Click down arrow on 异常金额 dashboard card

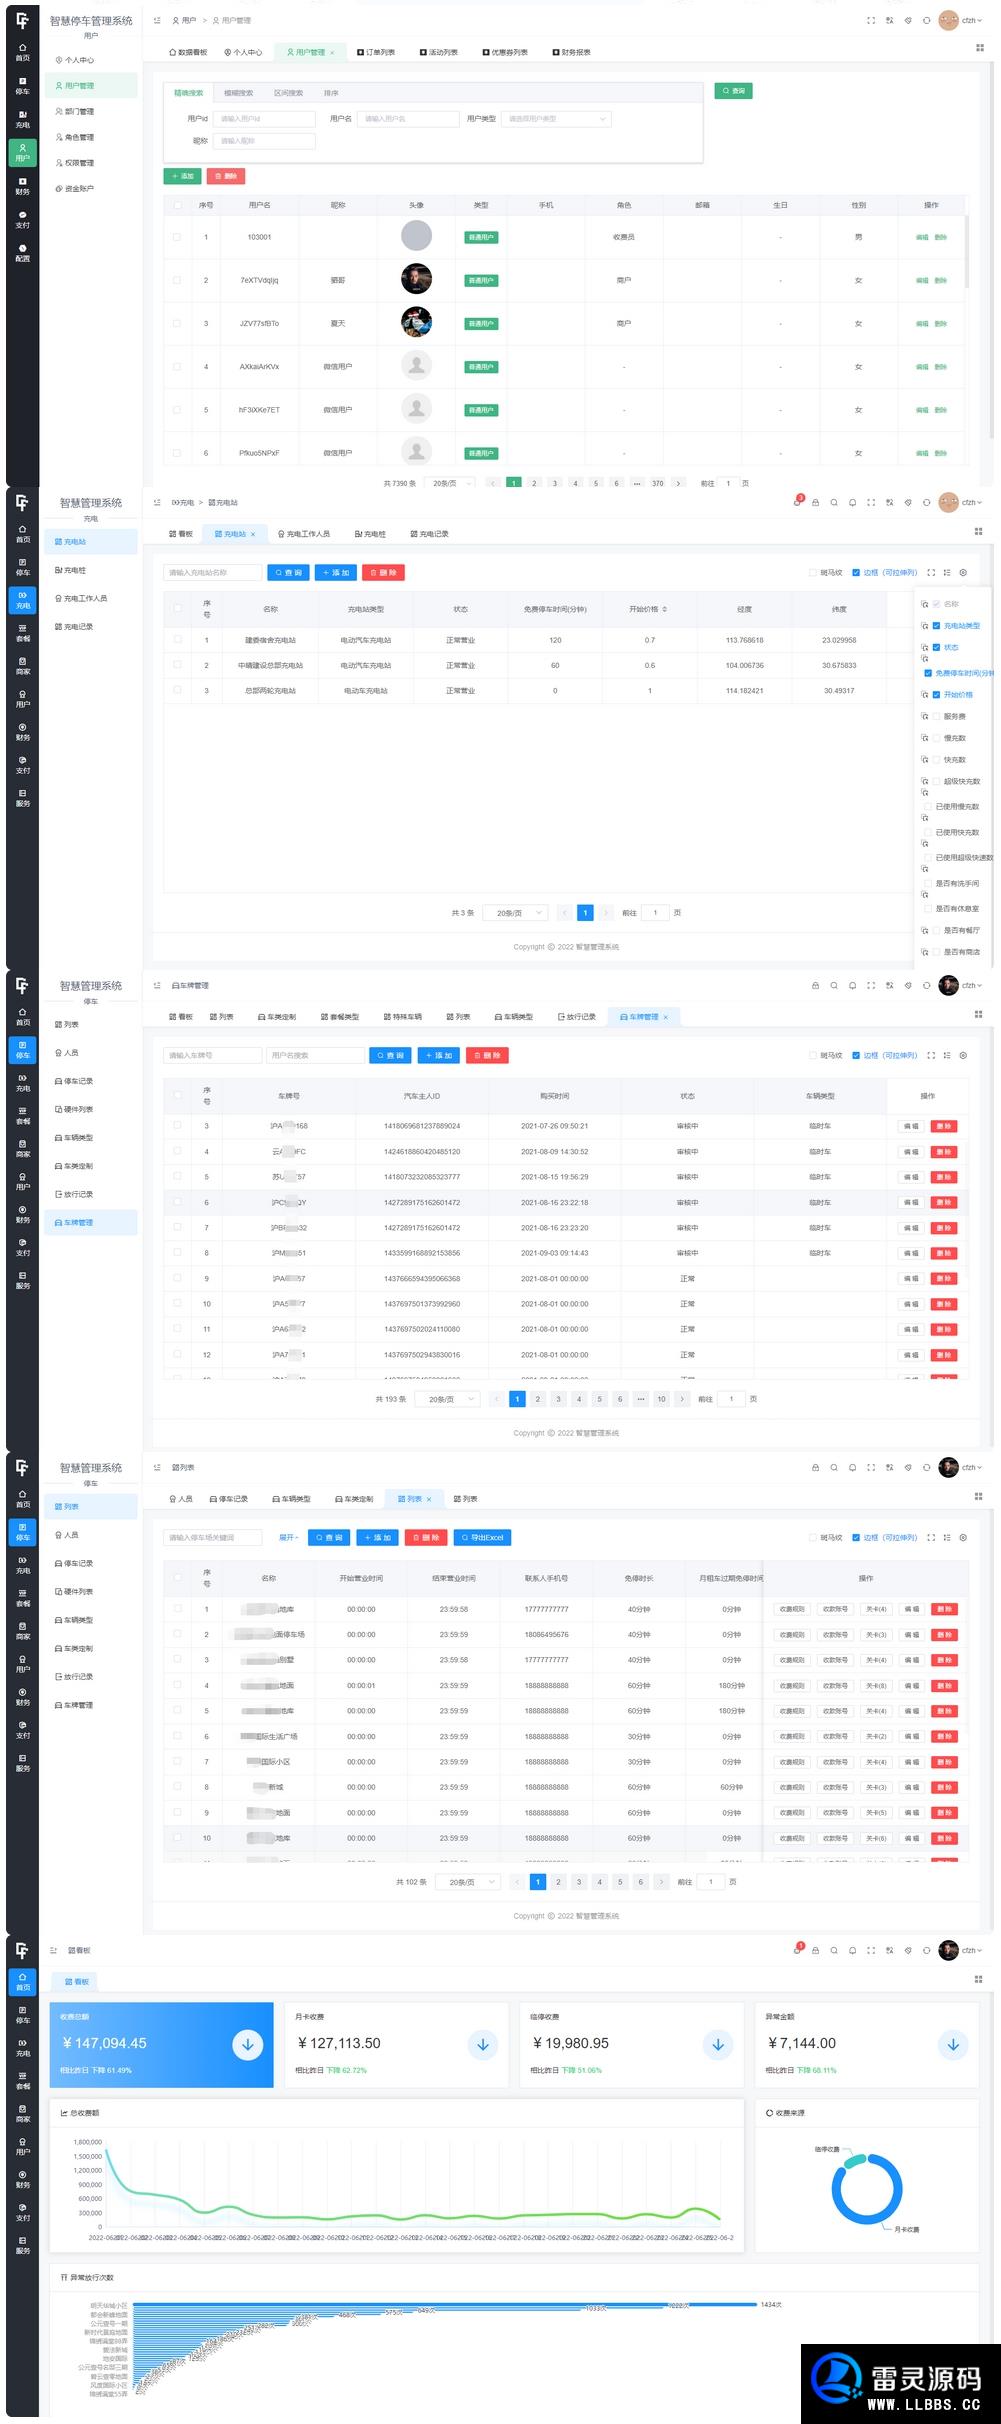953,2045
